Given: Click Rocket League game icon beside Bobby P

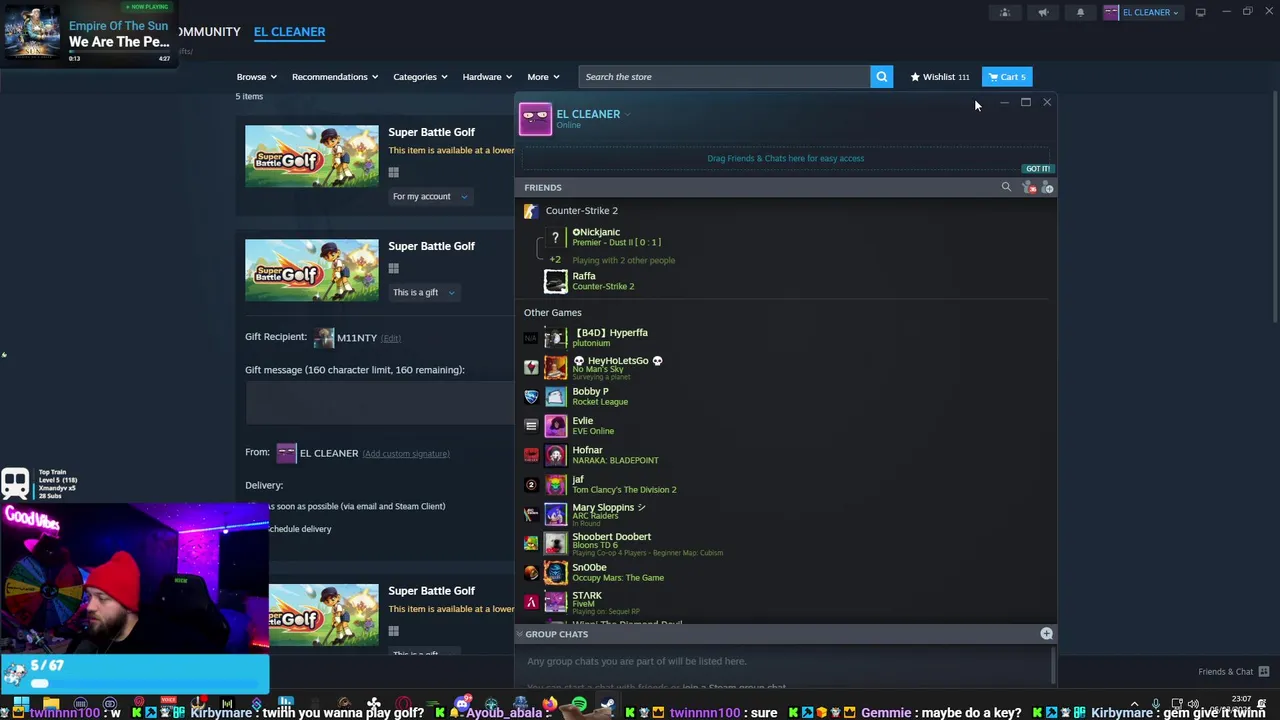Looking at the screenshot, I should pos(531,397).
